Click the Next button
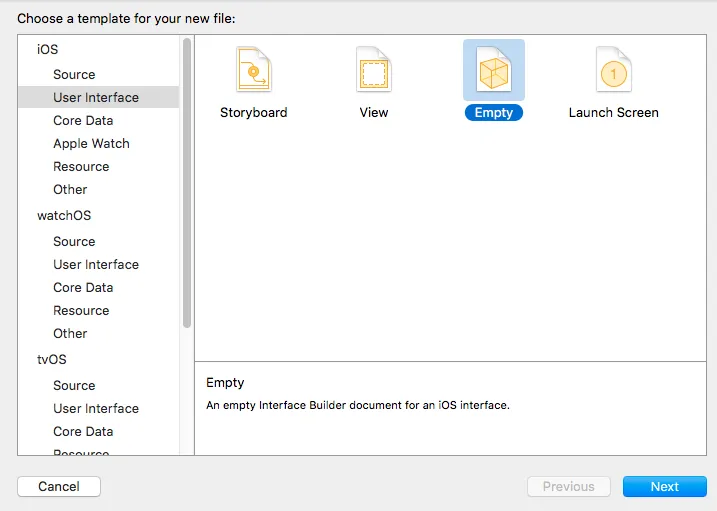 (664, 487)
